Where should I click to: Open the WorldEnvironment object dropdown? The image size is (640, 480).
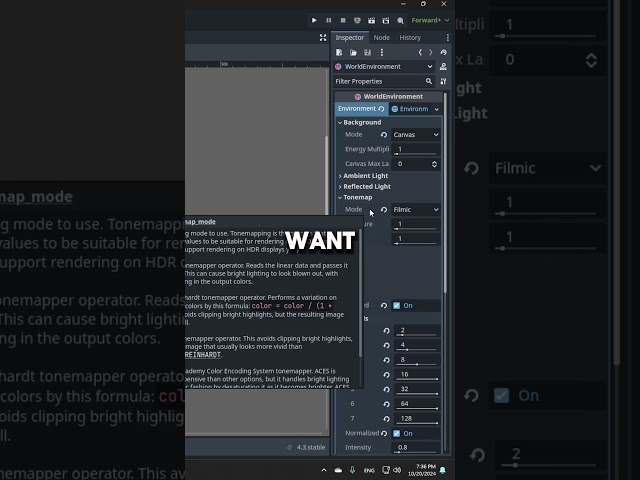384,67
